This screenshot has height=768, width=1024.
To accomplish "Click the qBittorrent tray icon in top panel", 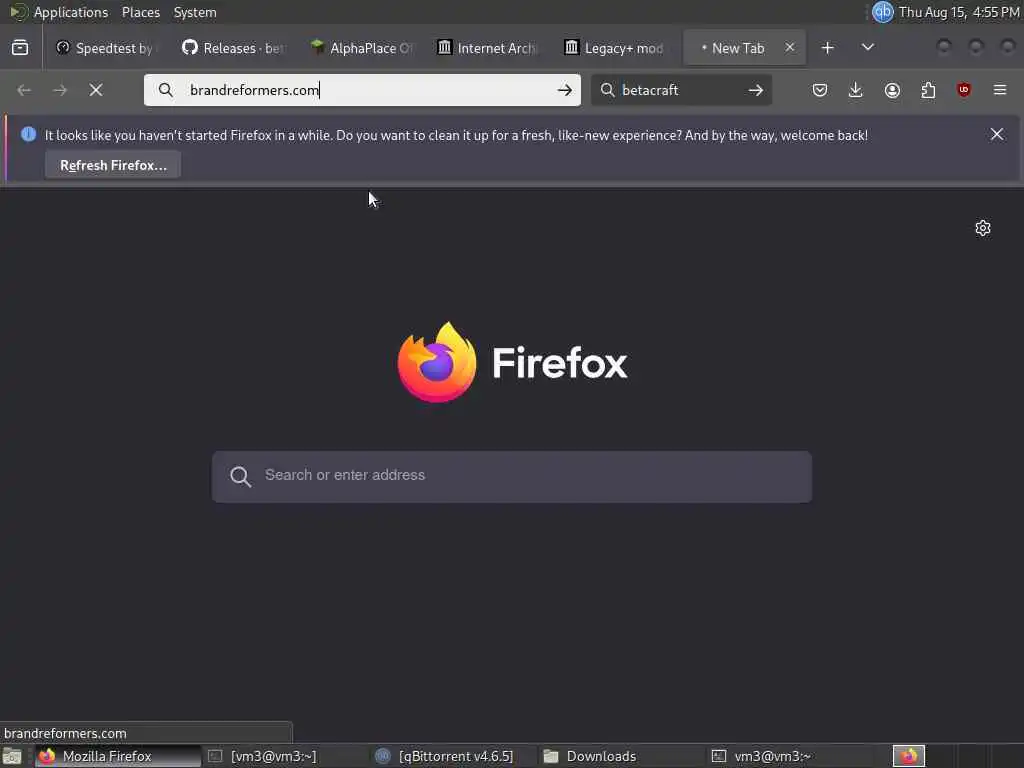I will pyautogui.click(x=883, y=12).
